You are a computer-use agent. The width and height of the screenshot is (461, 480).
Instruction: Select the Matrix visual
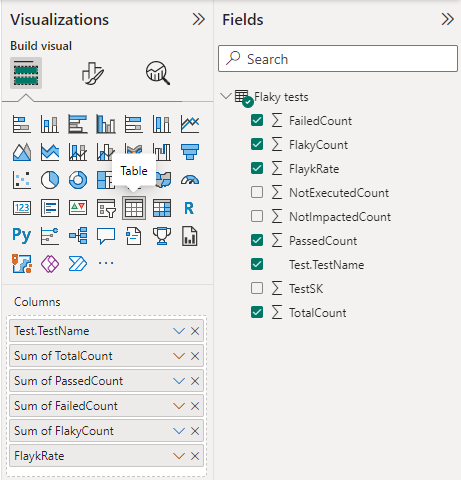point(162,208)
